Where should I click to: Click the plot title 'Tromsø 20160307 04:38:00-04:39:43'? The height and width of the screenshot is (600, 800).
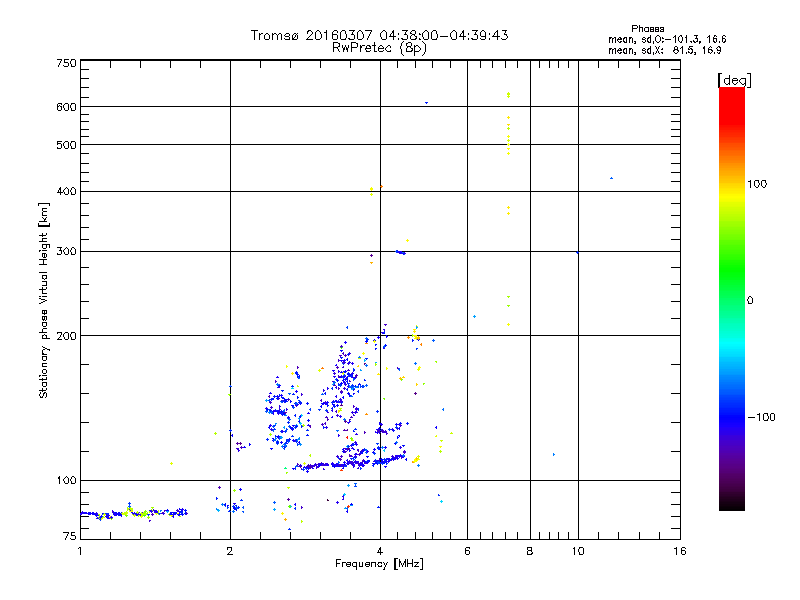(x=379, y=35)
